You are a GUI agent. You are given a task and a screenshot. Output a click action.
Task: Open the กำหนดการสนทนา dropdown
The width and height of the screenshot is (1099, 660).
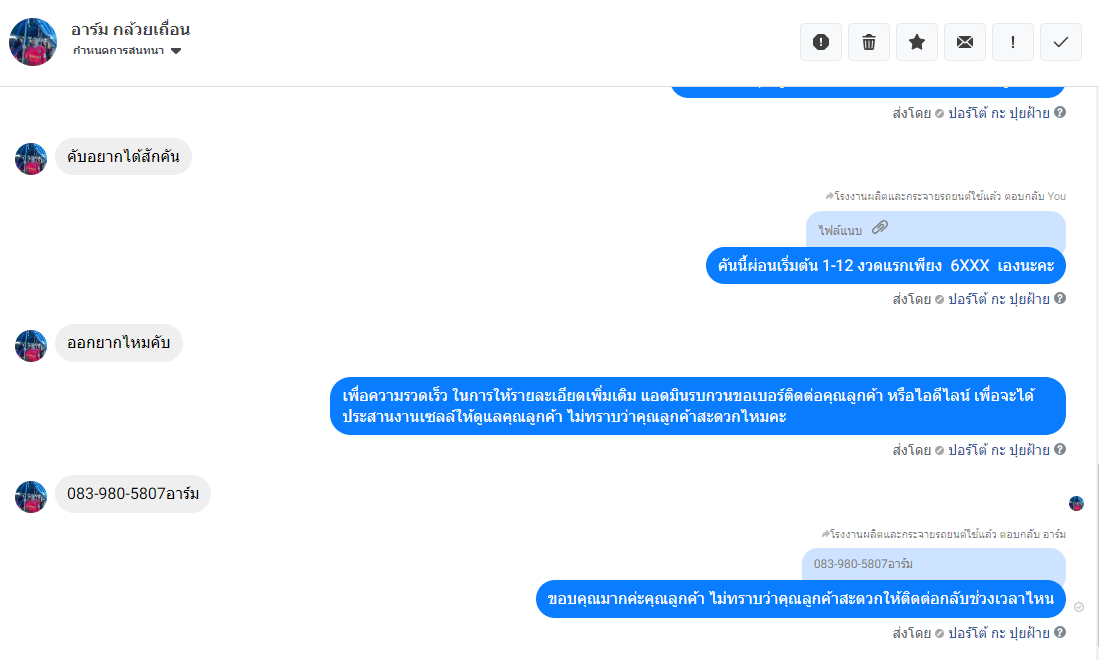pos(127,50)
